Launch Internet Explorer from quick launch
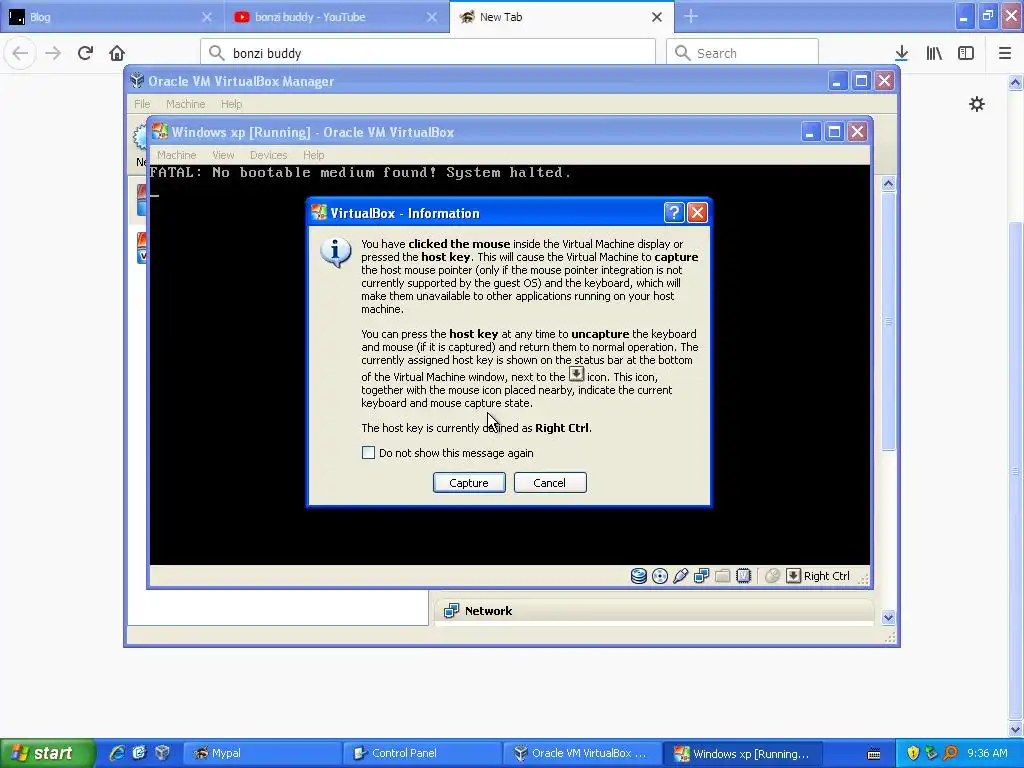 pos(116,753)
